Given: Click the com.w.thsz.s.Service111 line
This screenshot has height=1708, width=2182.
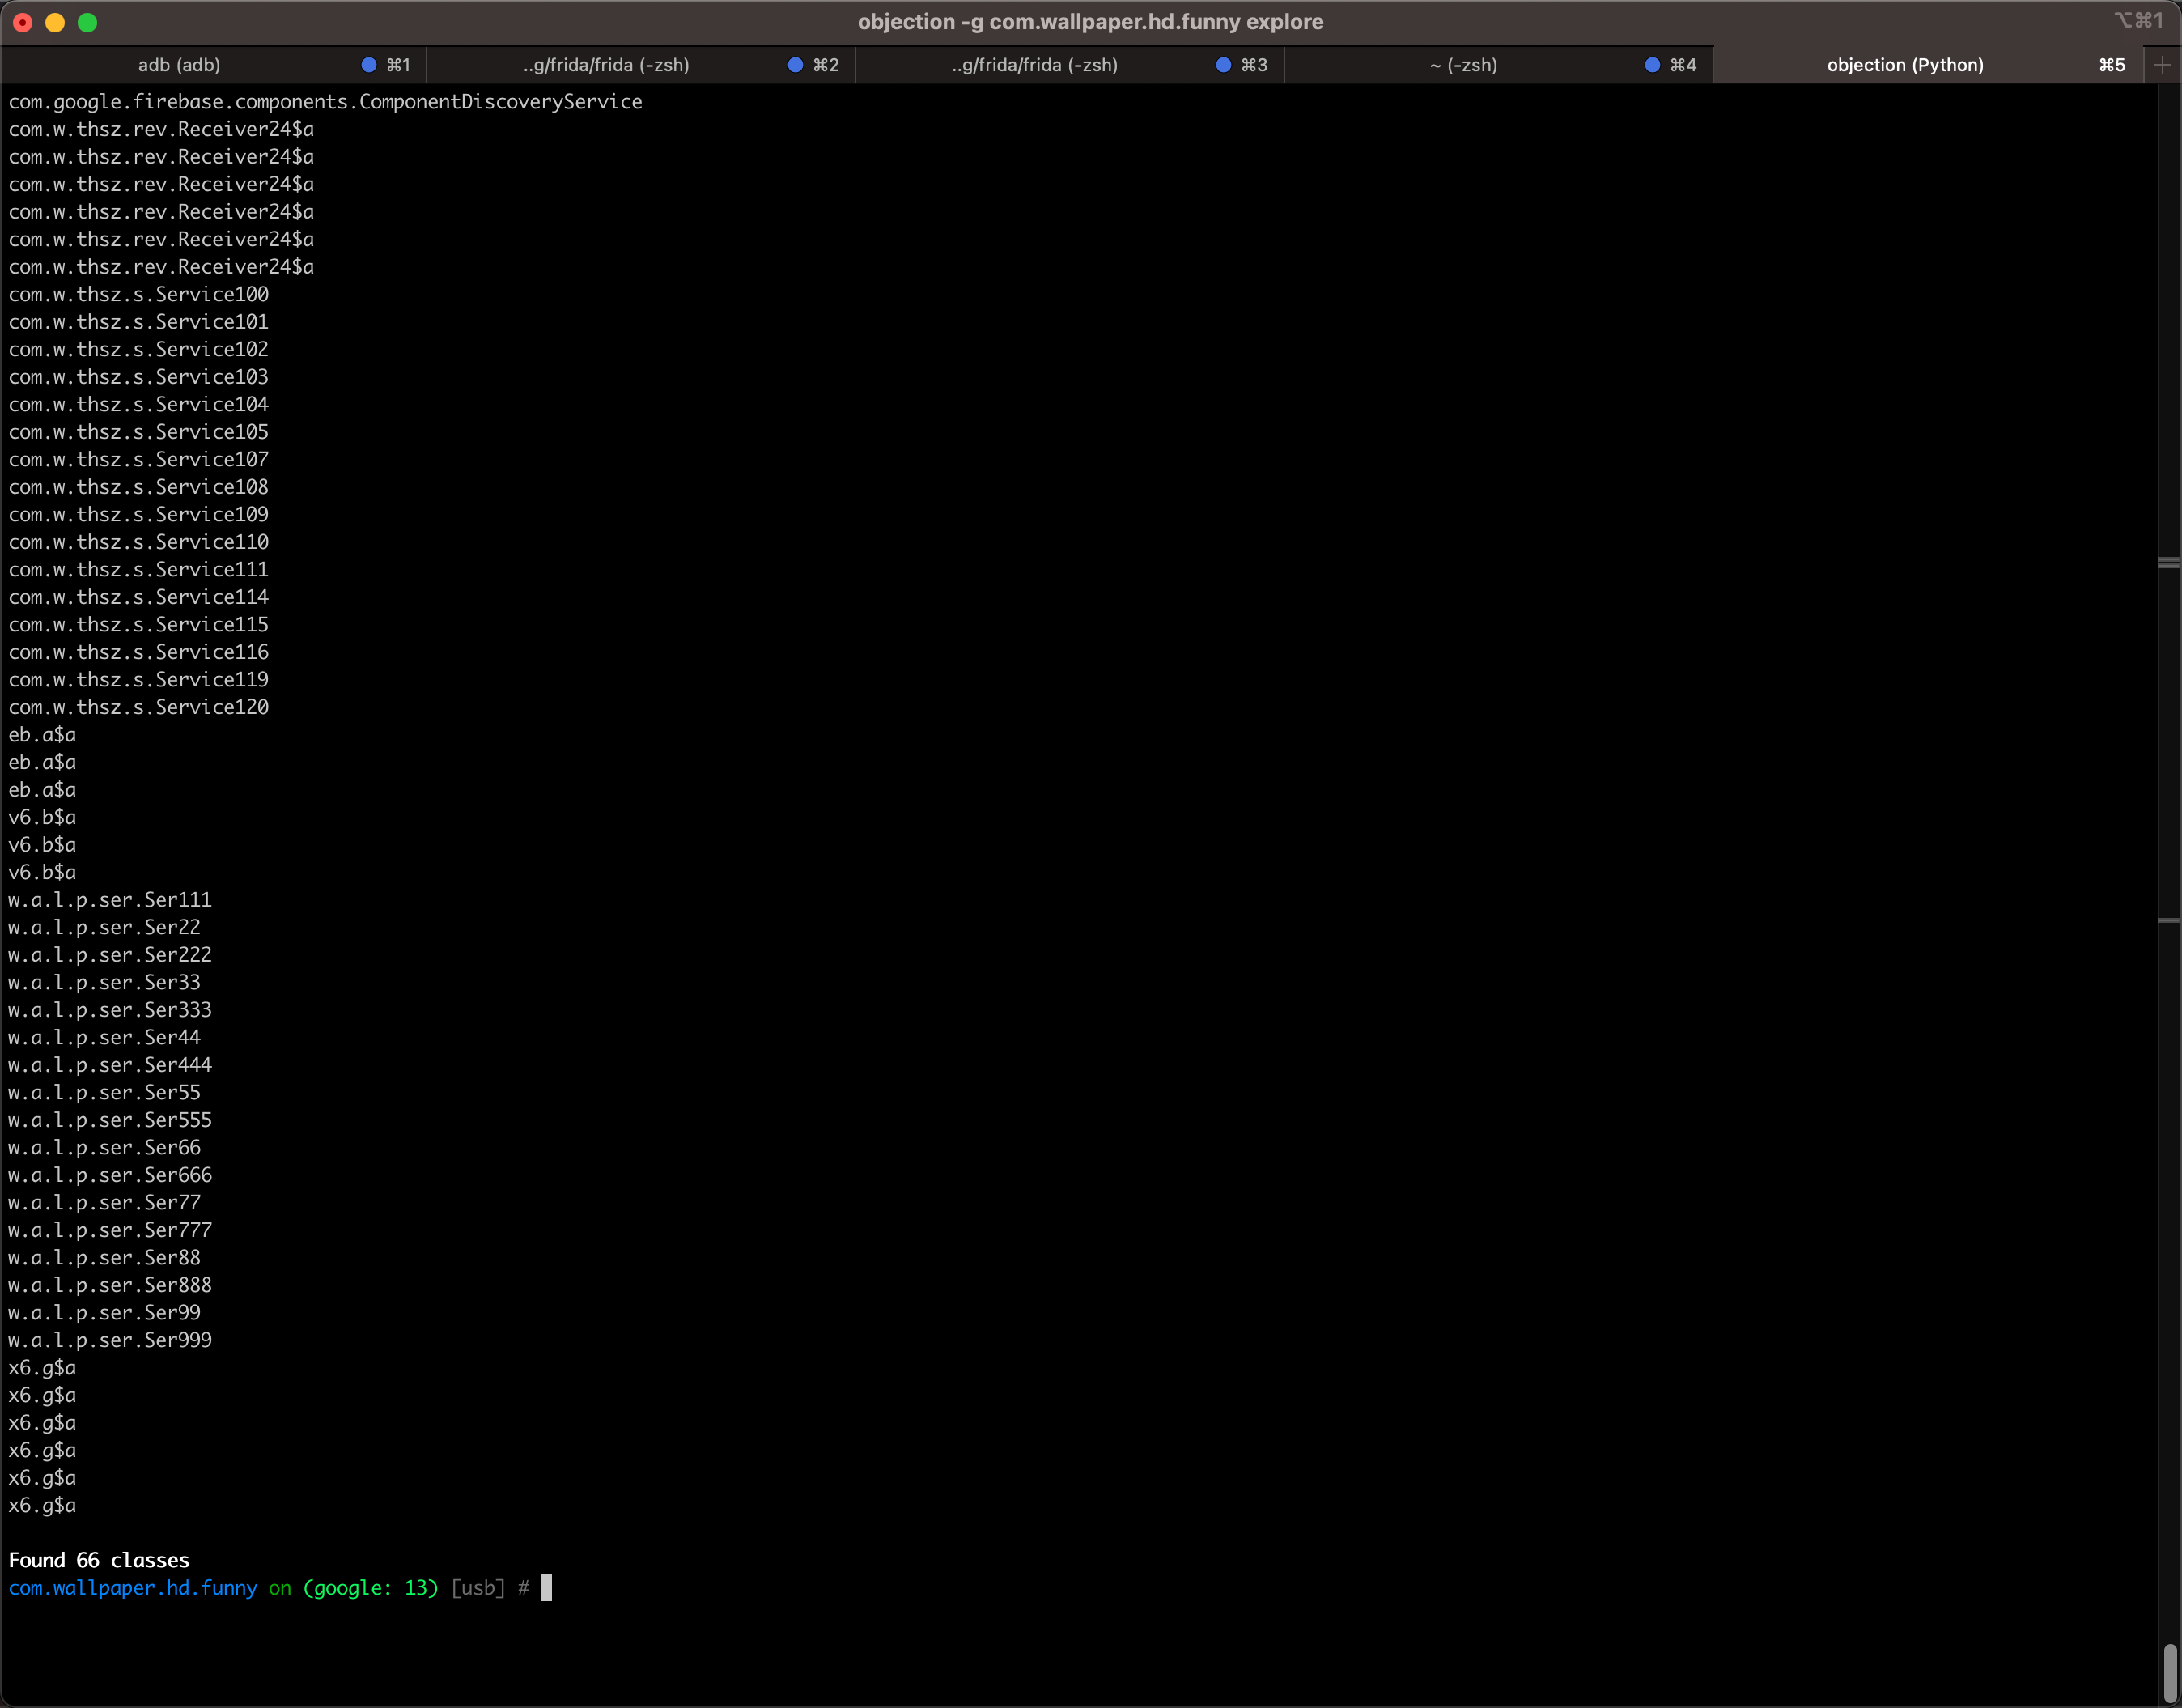Looking at the screenshot, I should coord(139,569).
